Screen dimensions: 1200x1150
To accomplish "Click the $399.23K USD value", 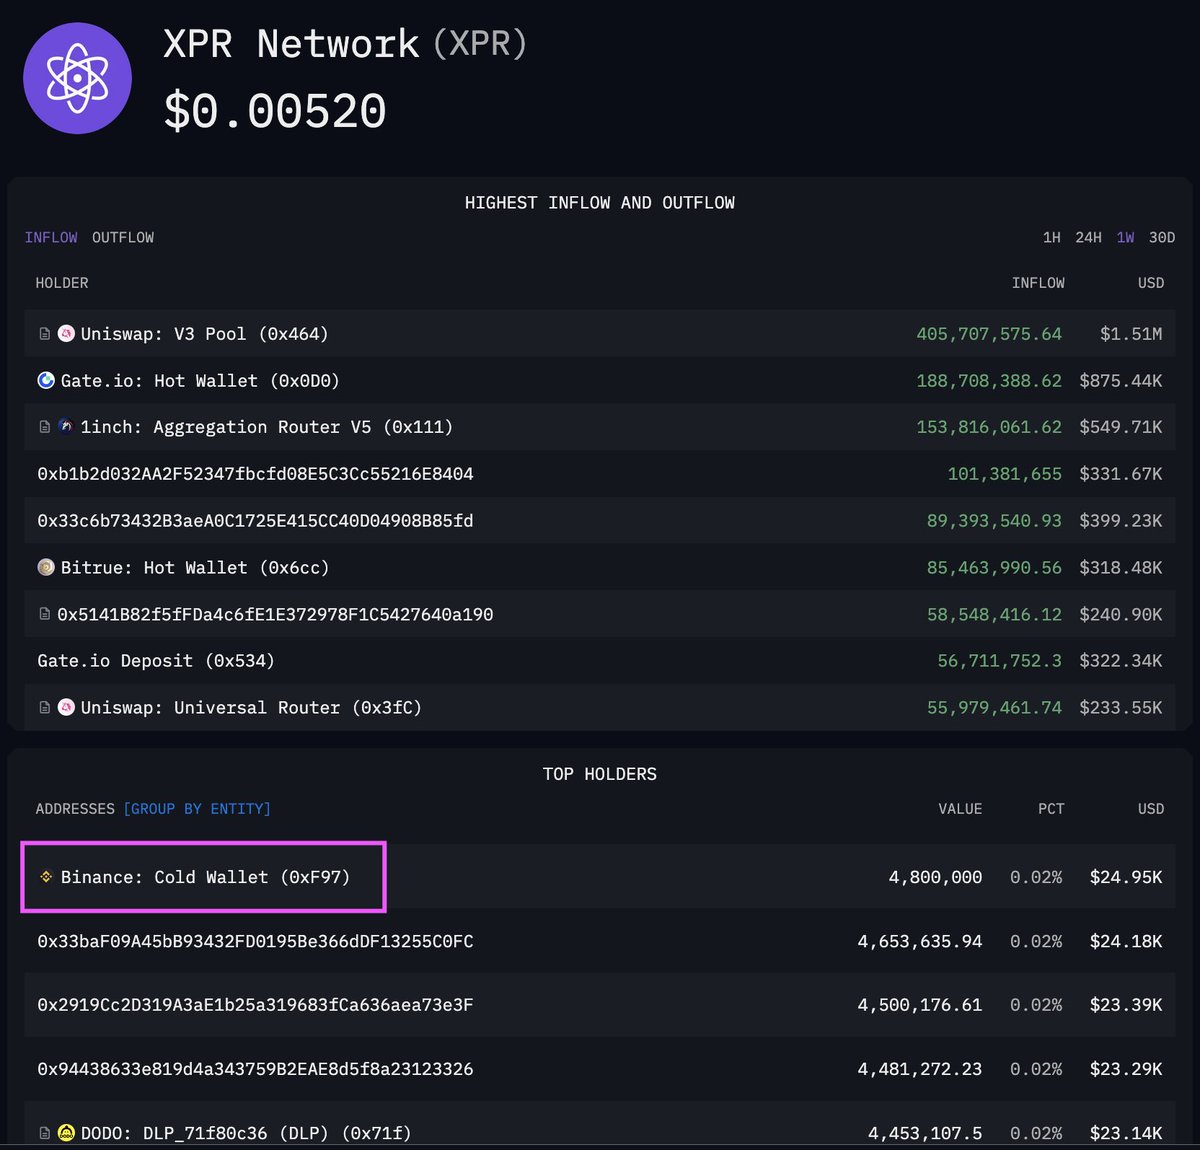I will [1121, 520].
